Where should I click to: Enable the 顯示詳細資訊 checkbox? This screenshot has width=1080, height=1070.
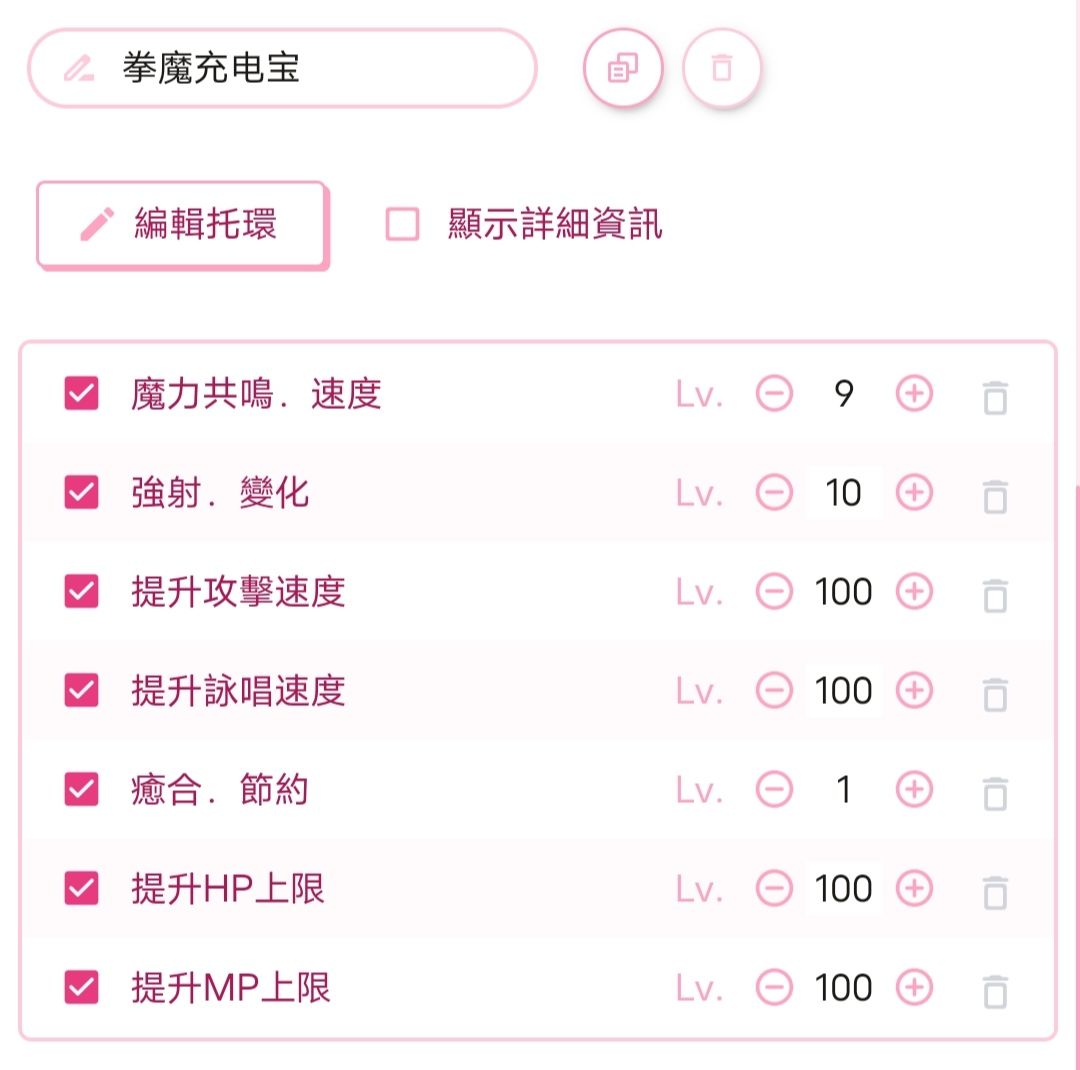point(402,225)
